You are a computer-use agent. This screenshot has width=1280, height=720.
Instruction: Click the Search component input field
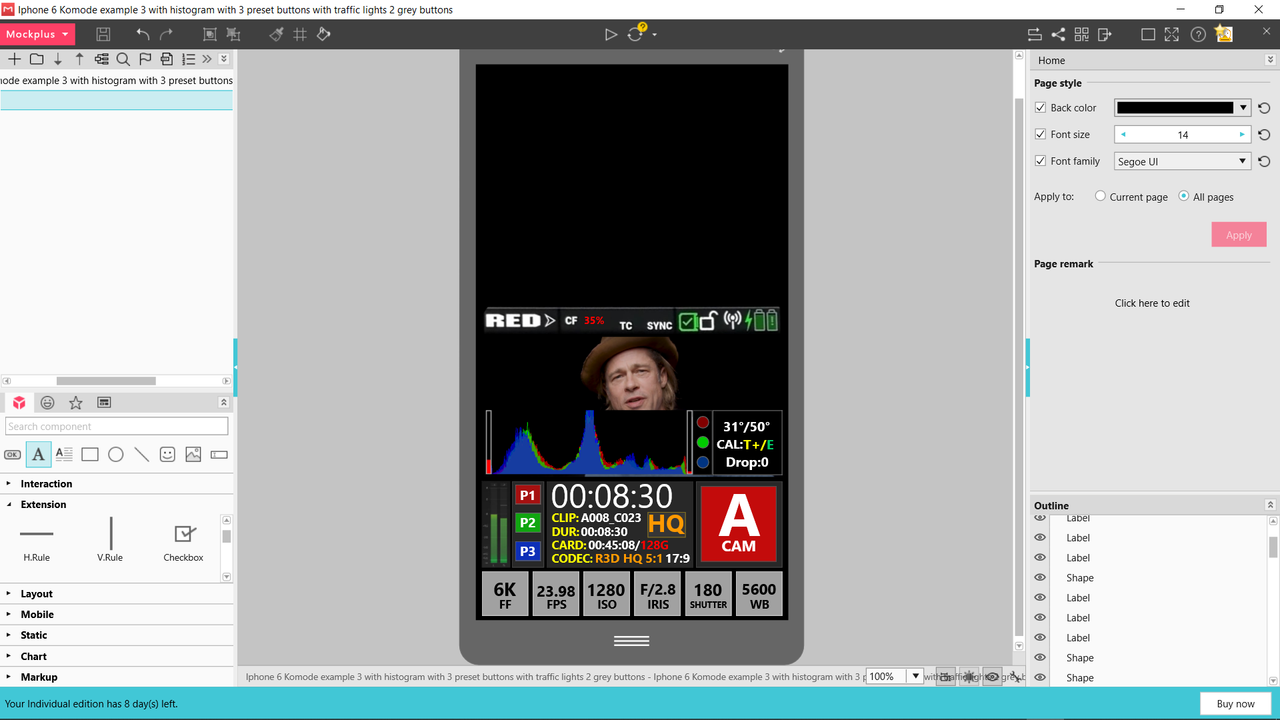pyautogui.click(x=116, y=426)
